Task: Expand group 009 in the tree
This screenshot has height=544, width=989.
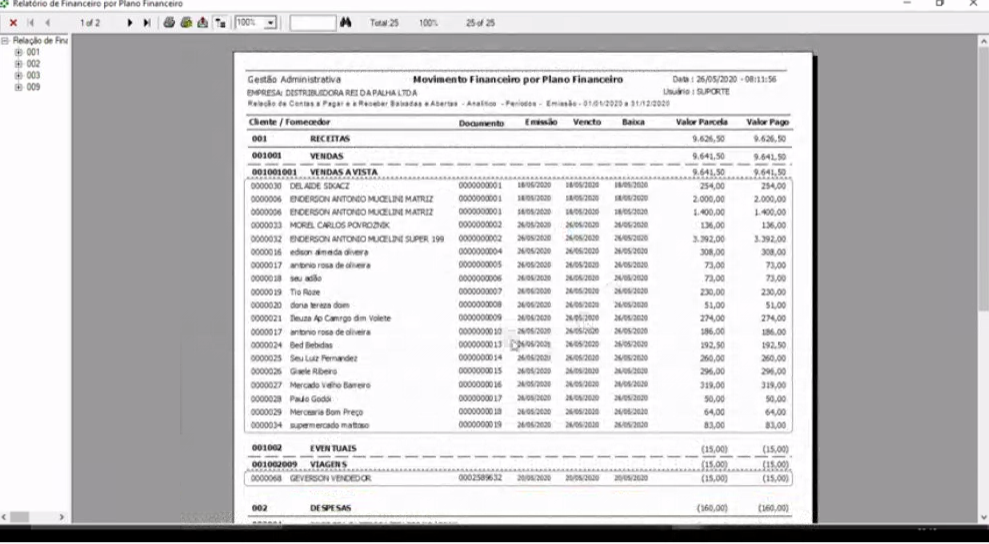Action: 18,87
